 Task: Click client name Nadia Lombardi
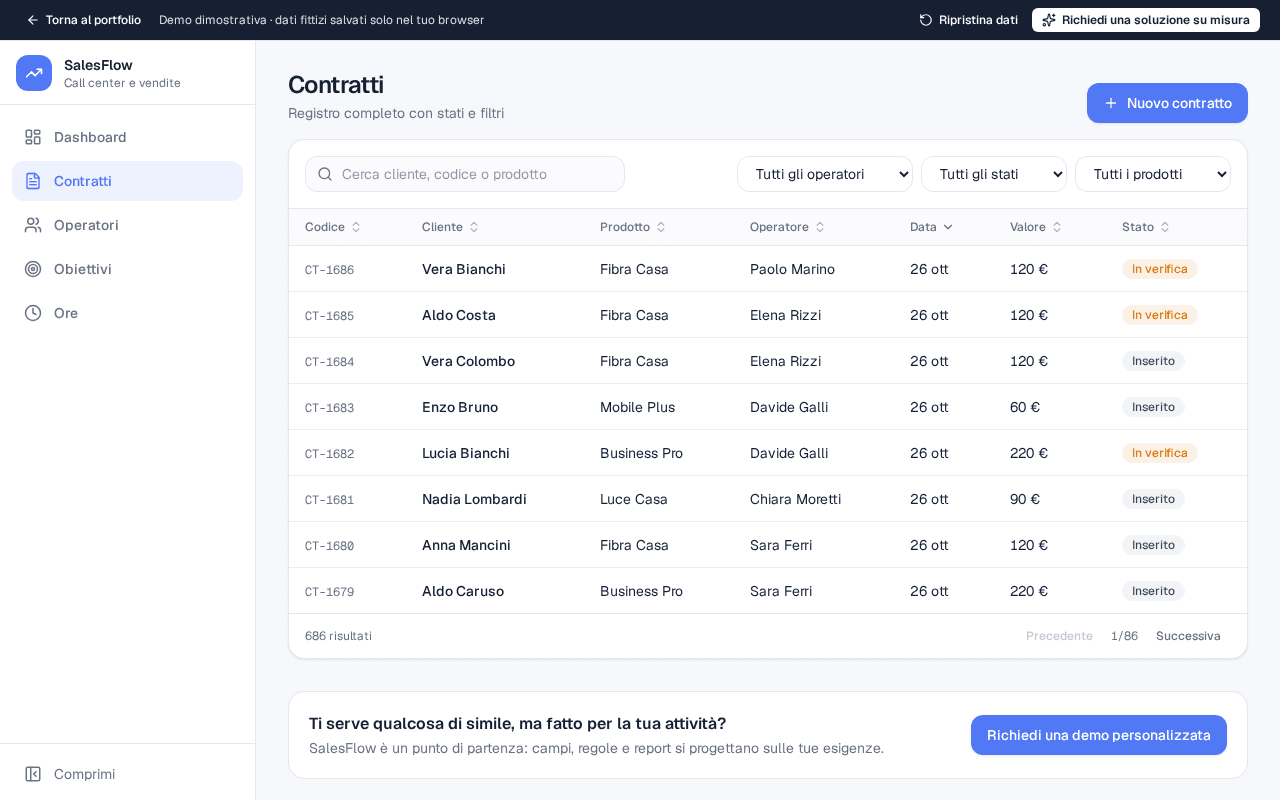point(474,499)
